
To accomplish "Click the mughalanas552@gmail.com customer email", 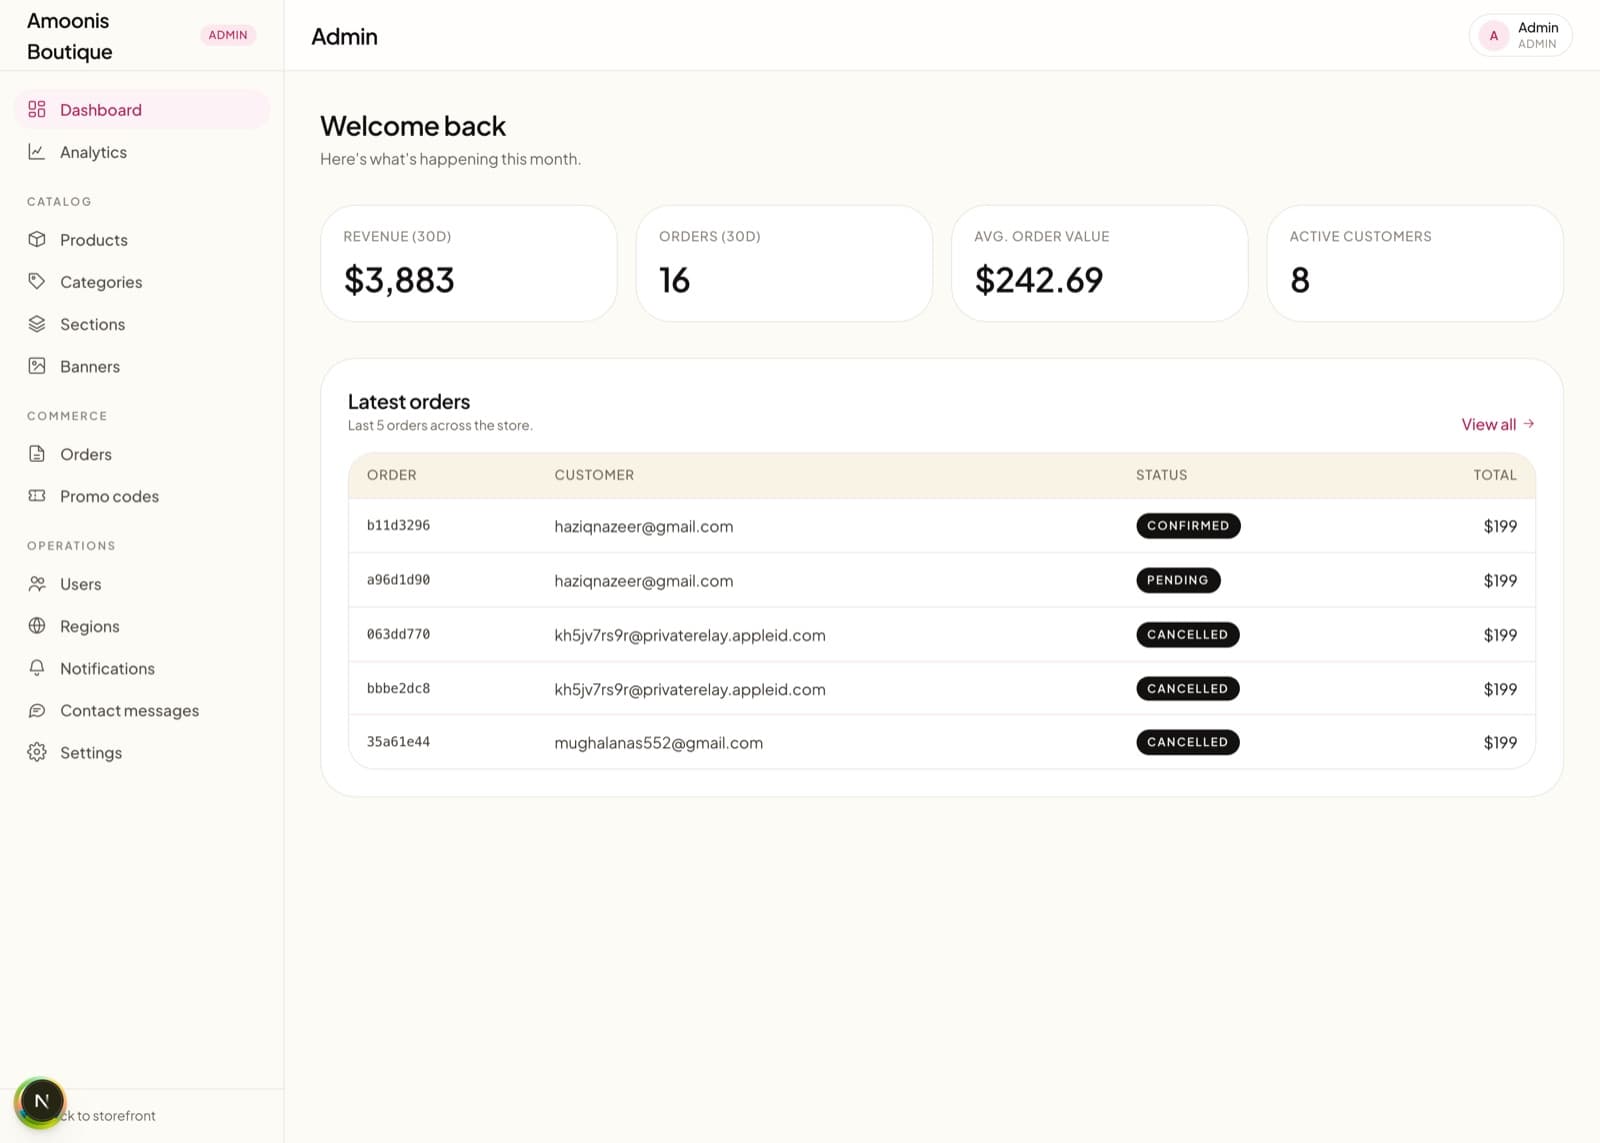I will pos(658,743).
